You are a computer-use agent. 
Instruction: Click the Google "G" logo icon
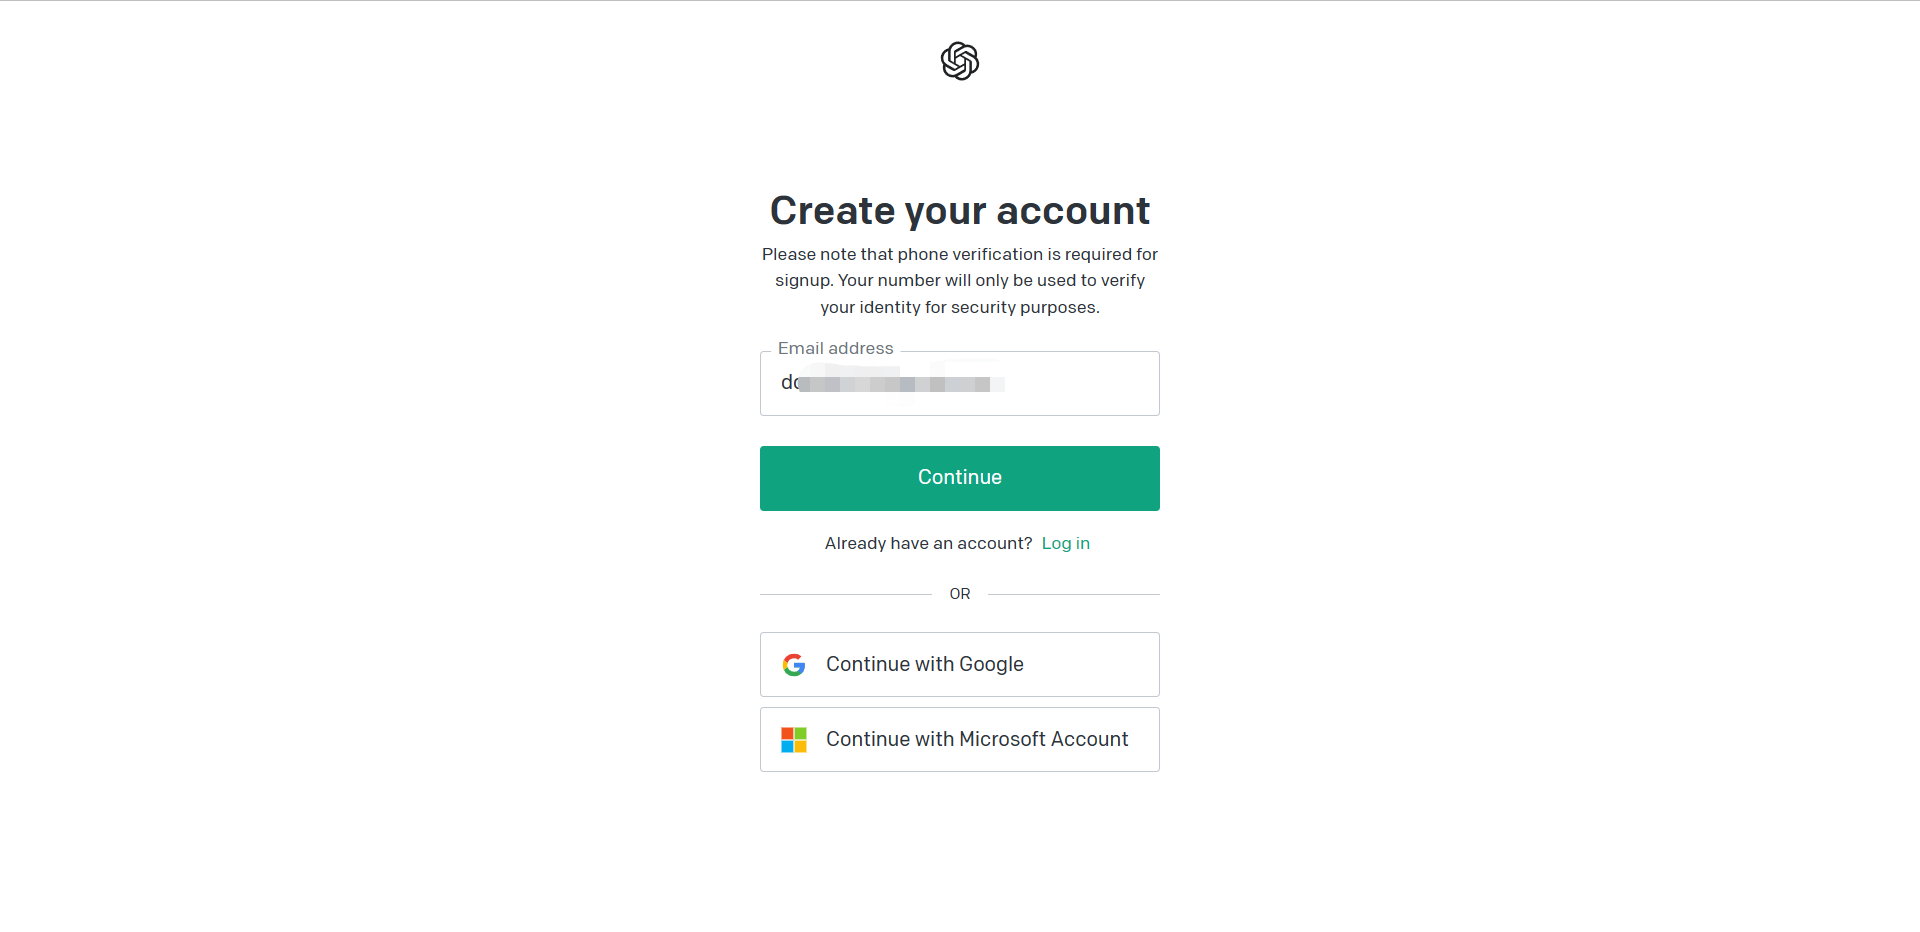coord(794,665)
